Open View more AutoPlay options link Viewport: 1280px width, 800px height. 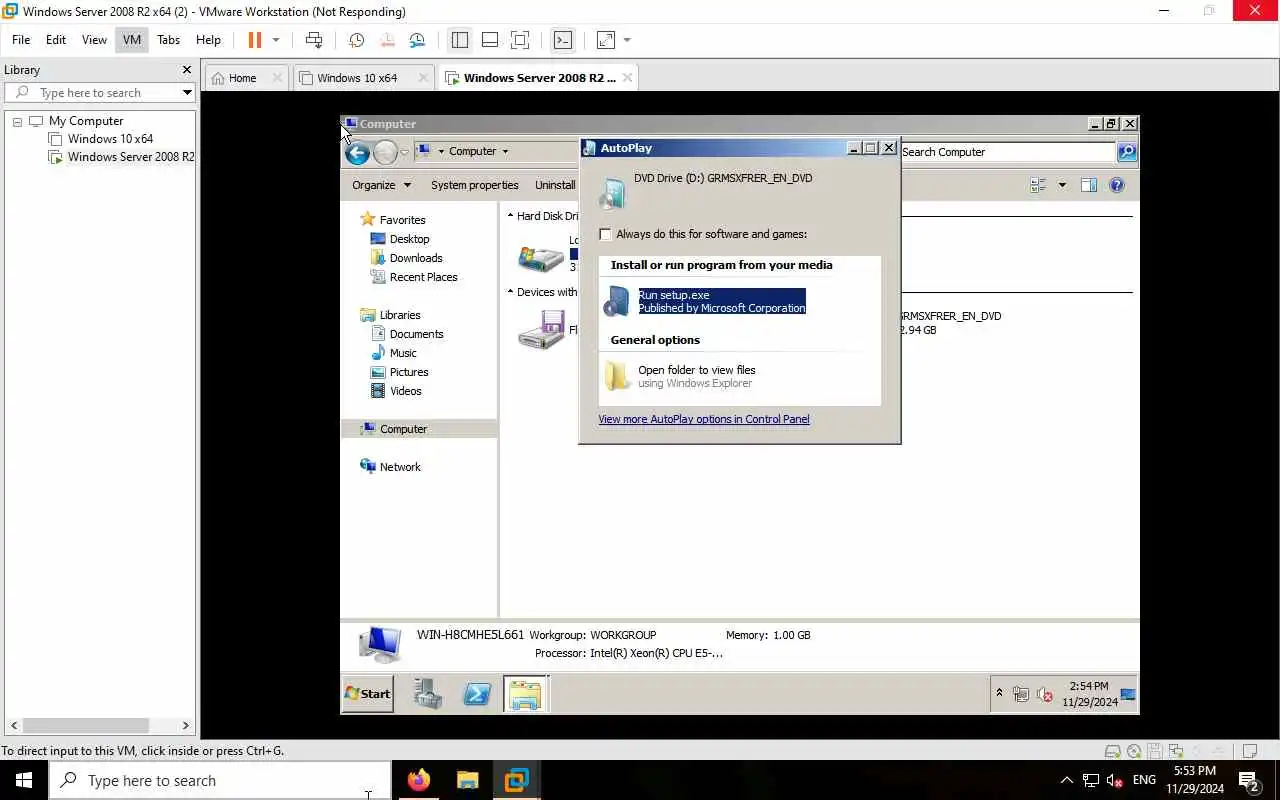click(704, 419)
